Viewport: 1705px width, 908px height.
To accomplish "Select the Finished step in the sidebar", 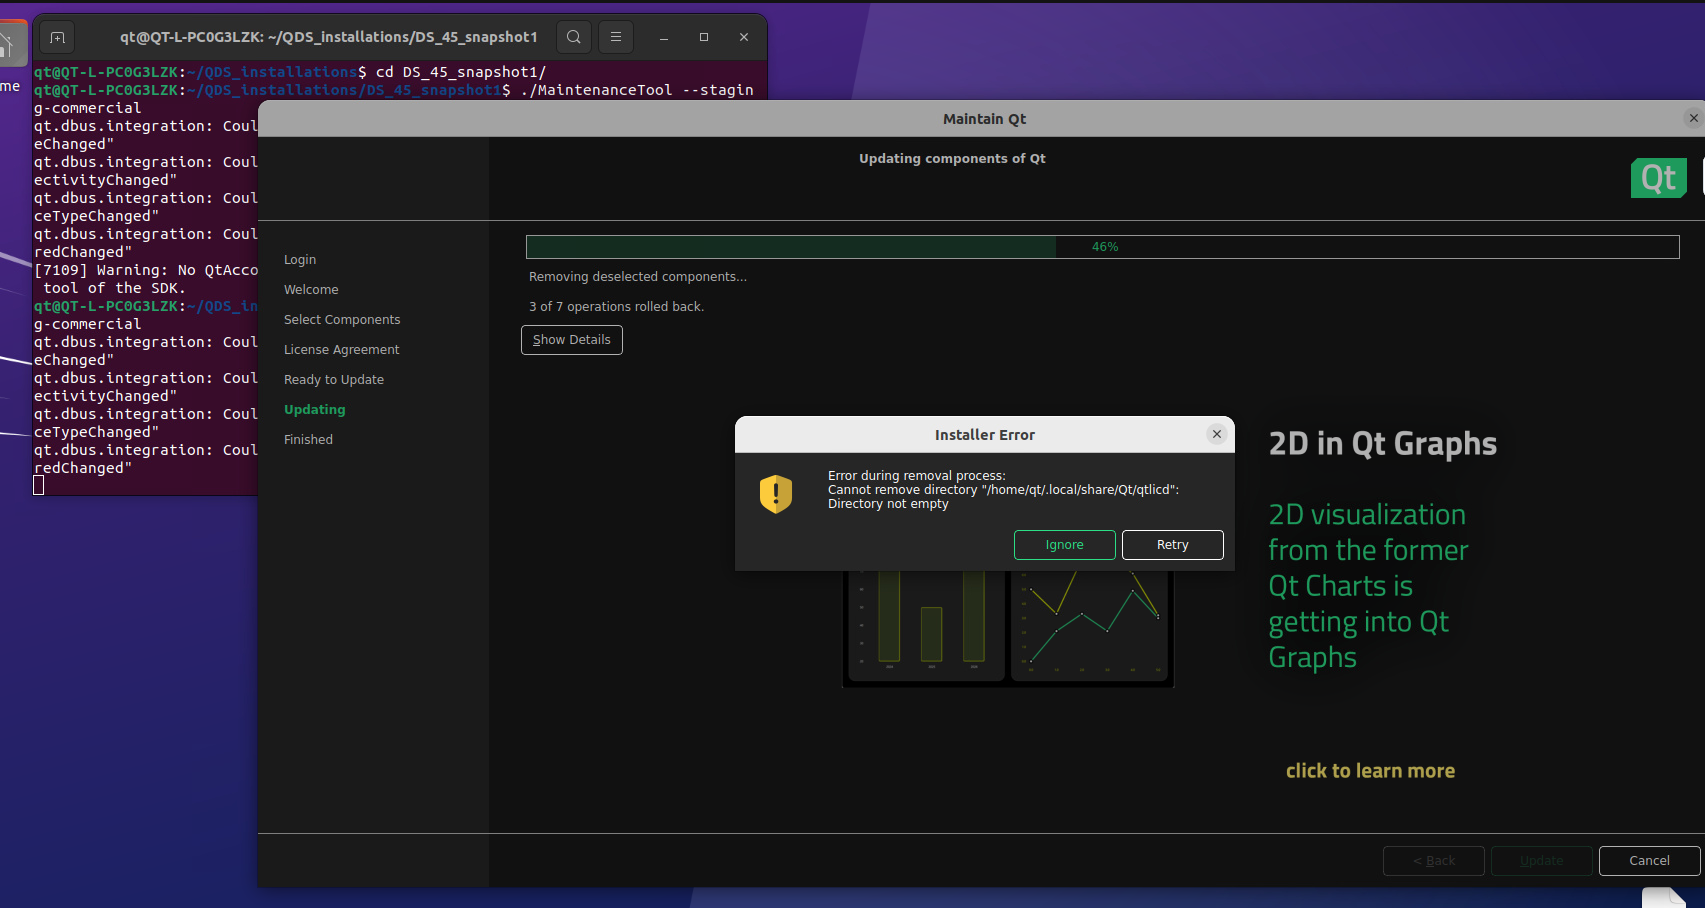I will coord(308,440).
